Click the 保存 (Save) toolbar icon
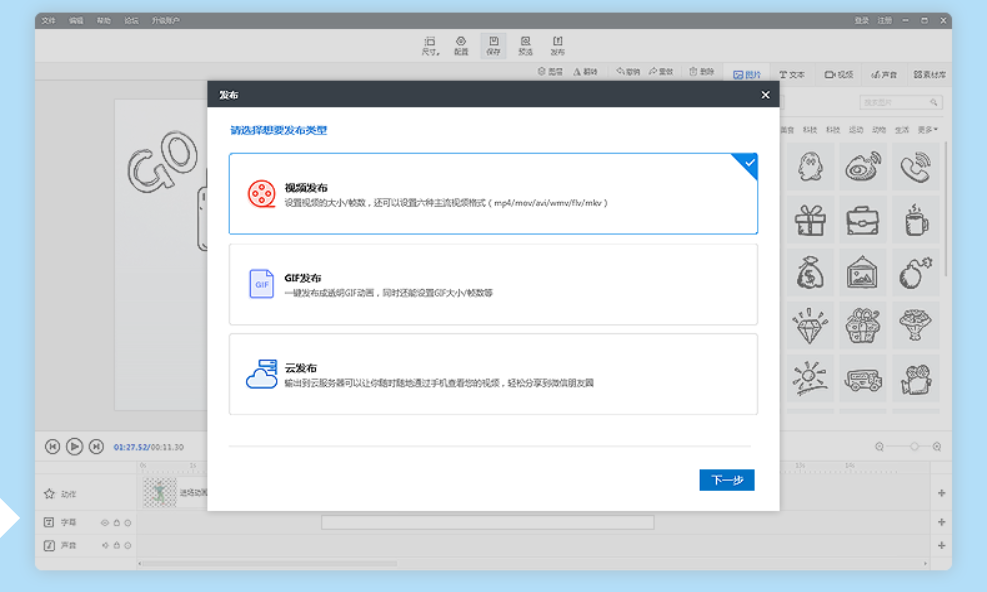The height and width of the screenshot is (592, 987). [493, 45]
